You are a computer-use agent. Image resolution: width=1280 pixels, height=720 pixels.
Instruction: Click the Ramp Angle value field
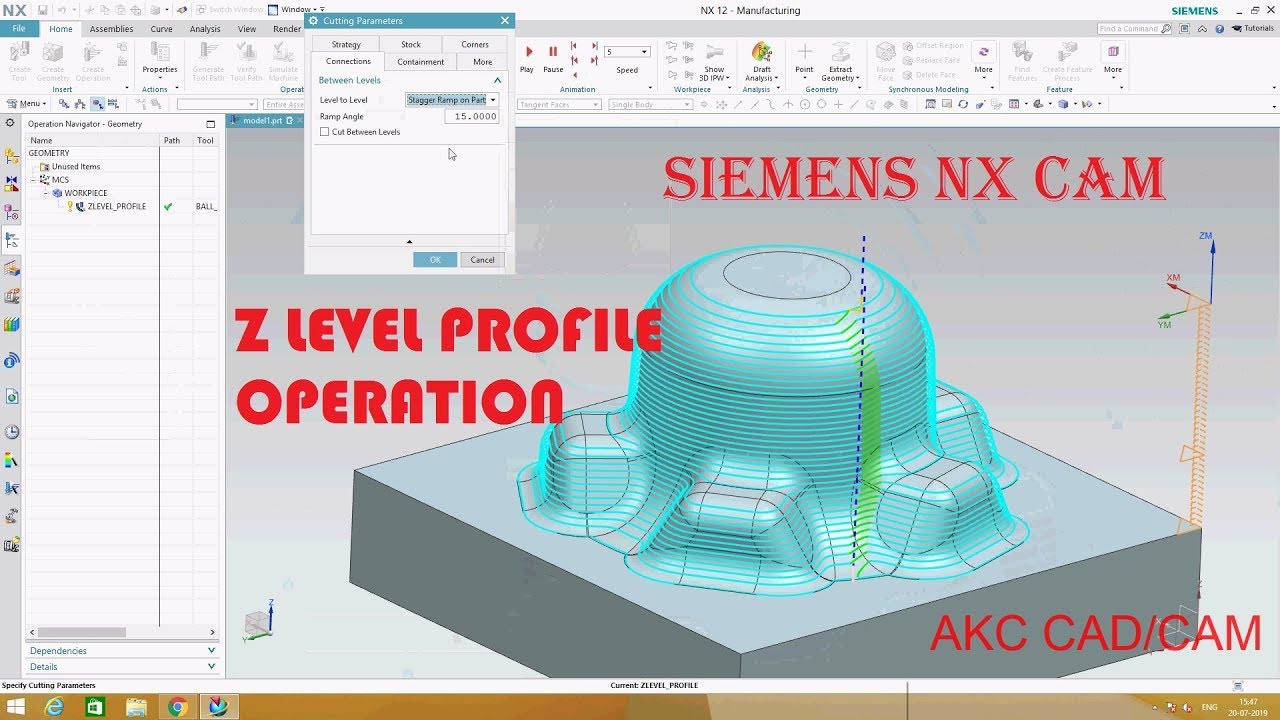(471, 116)
